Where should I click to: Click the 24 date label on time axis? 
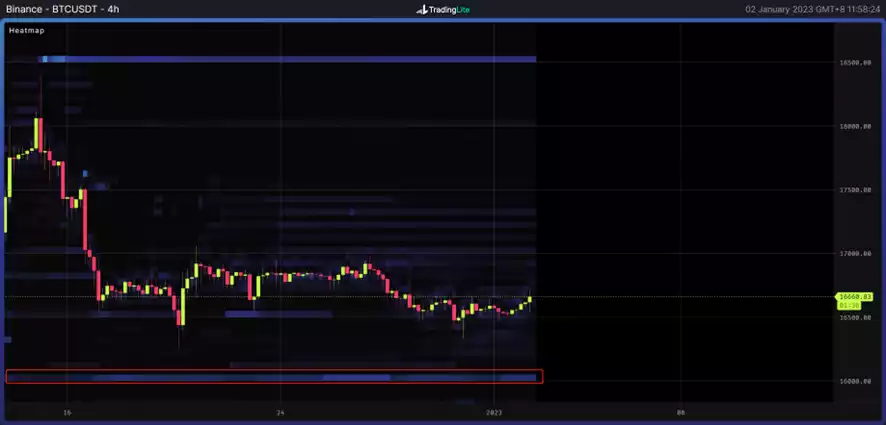pos(281,413)
